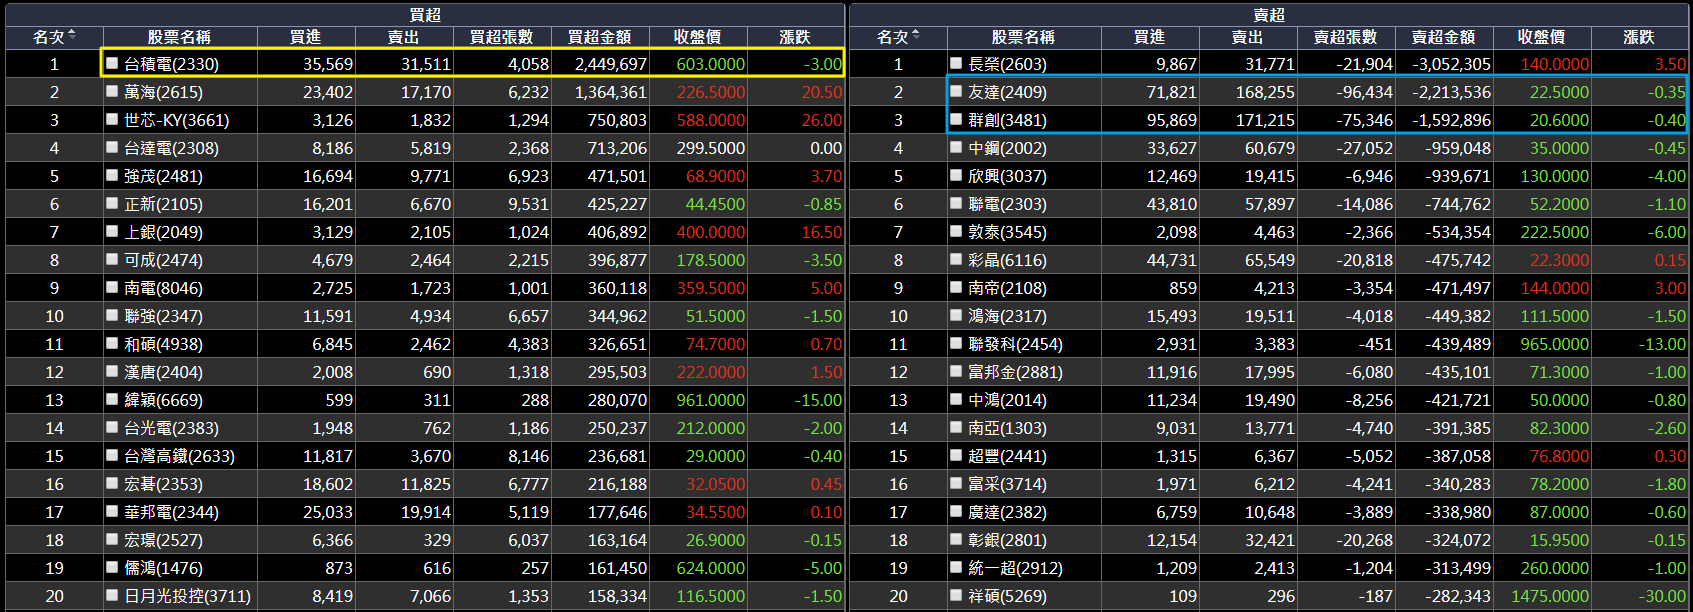Select change value -15.00 for 緯穎

[x=818, y=400]
